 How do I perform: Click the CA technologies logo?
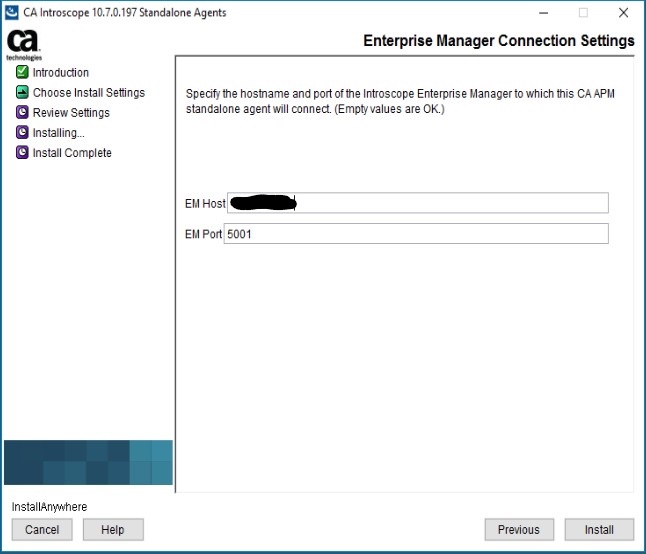coord(24,45)
